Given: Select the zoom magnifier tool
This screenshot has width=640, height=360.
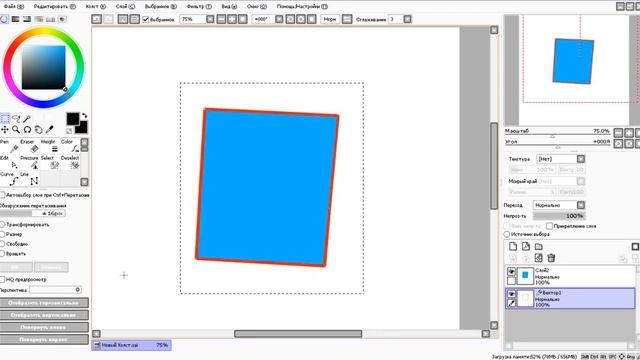Looking at the screenshot, I should click(x=16, y=129).
